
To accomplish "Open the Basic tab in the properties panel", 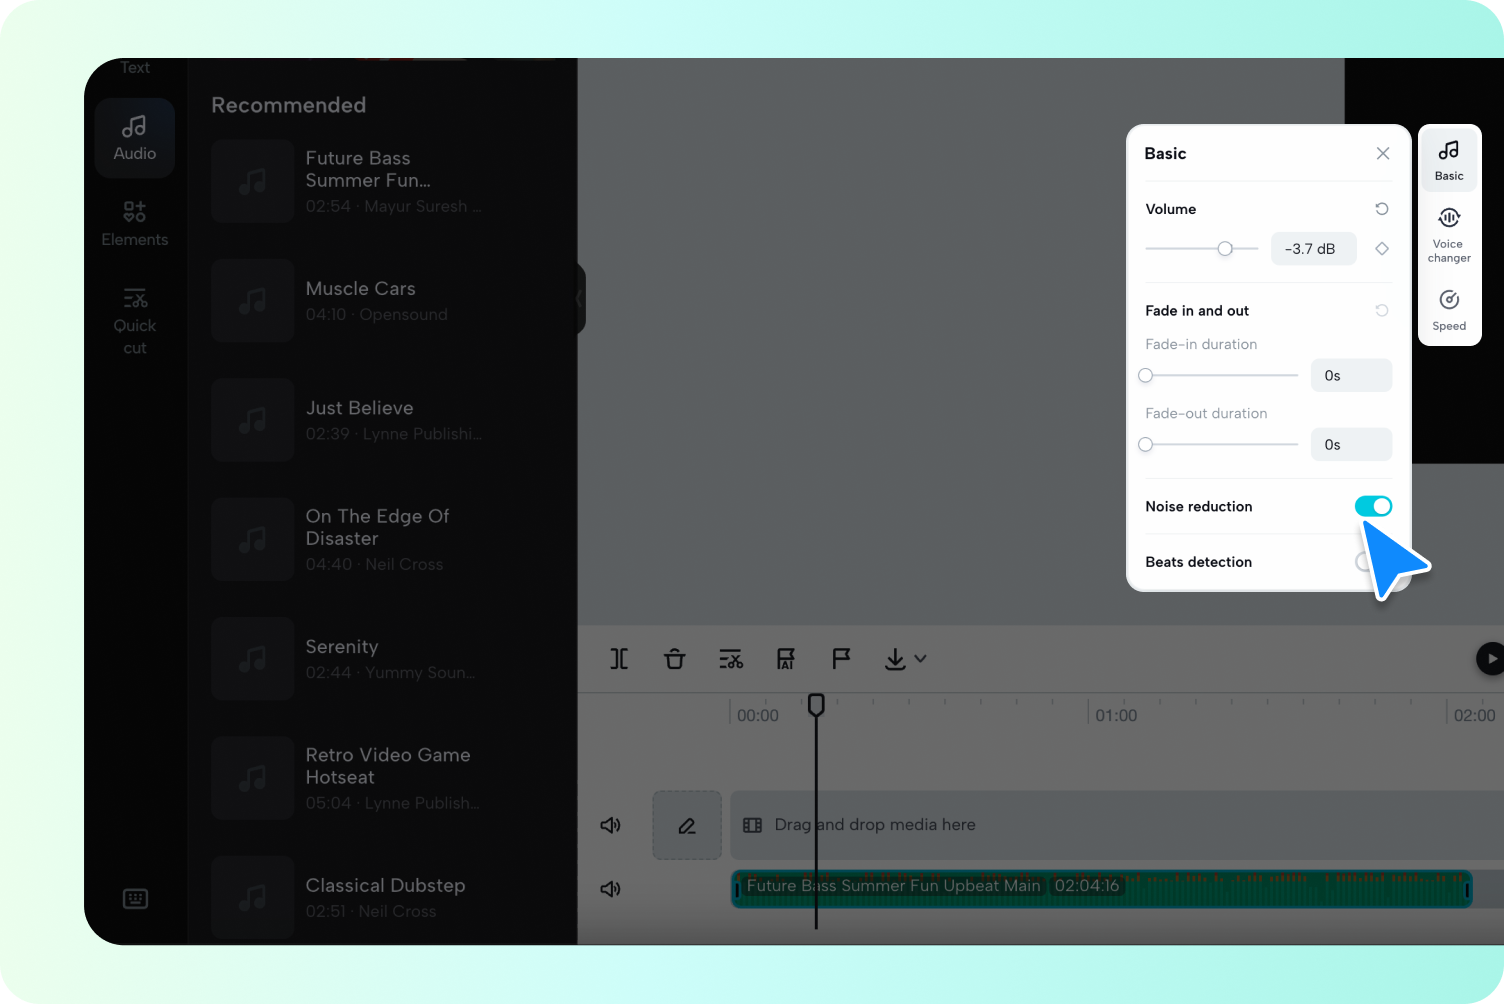I will tap(1449, 158).
